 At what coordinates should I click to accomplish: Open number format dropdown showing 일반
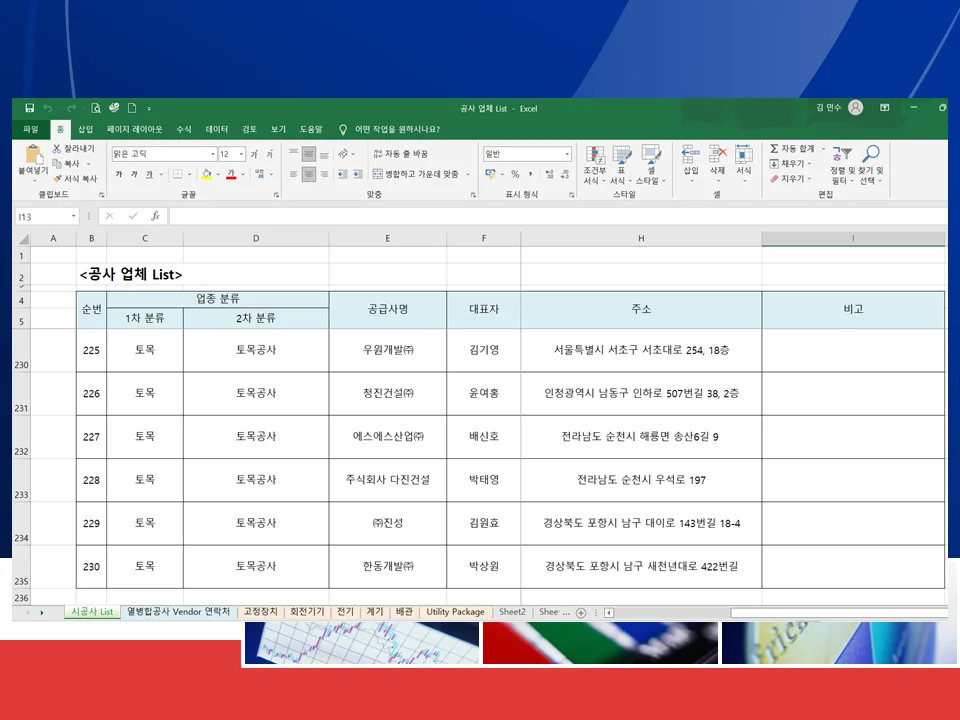pos(567,154)
